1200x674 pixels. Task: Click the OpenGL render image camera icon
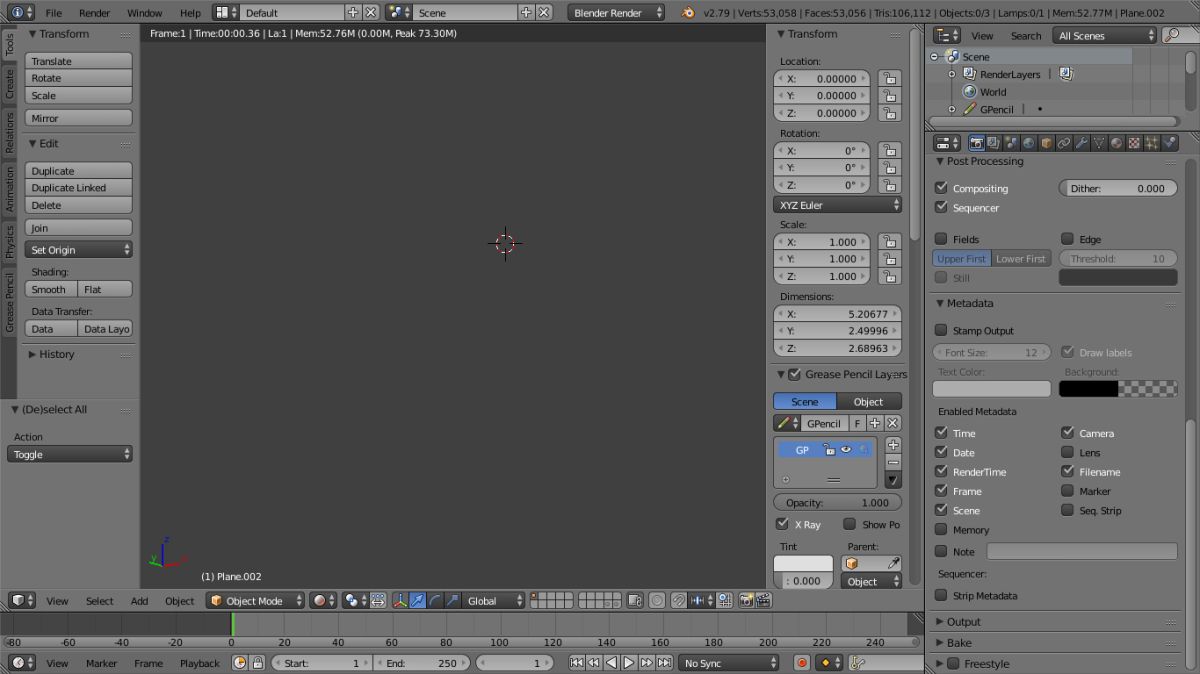[x=745, y=601]
